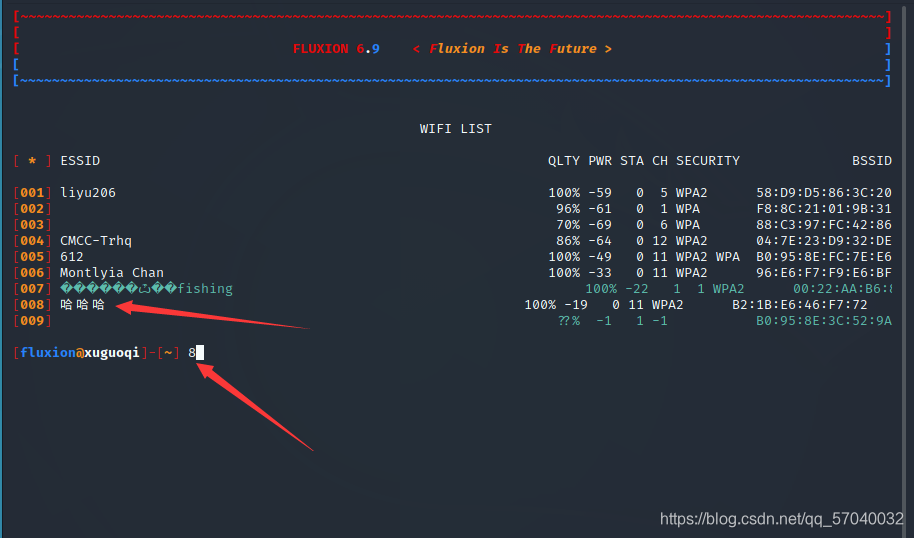
Task: Click BSSID B0:95:8E:FC:7E:E6
Action: coord(824,257)
